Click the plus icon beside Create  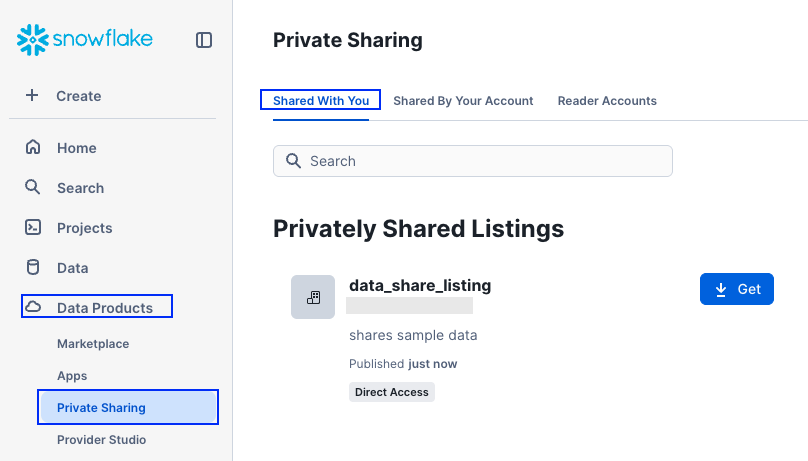pyautogui.click(x=32, y=95)
